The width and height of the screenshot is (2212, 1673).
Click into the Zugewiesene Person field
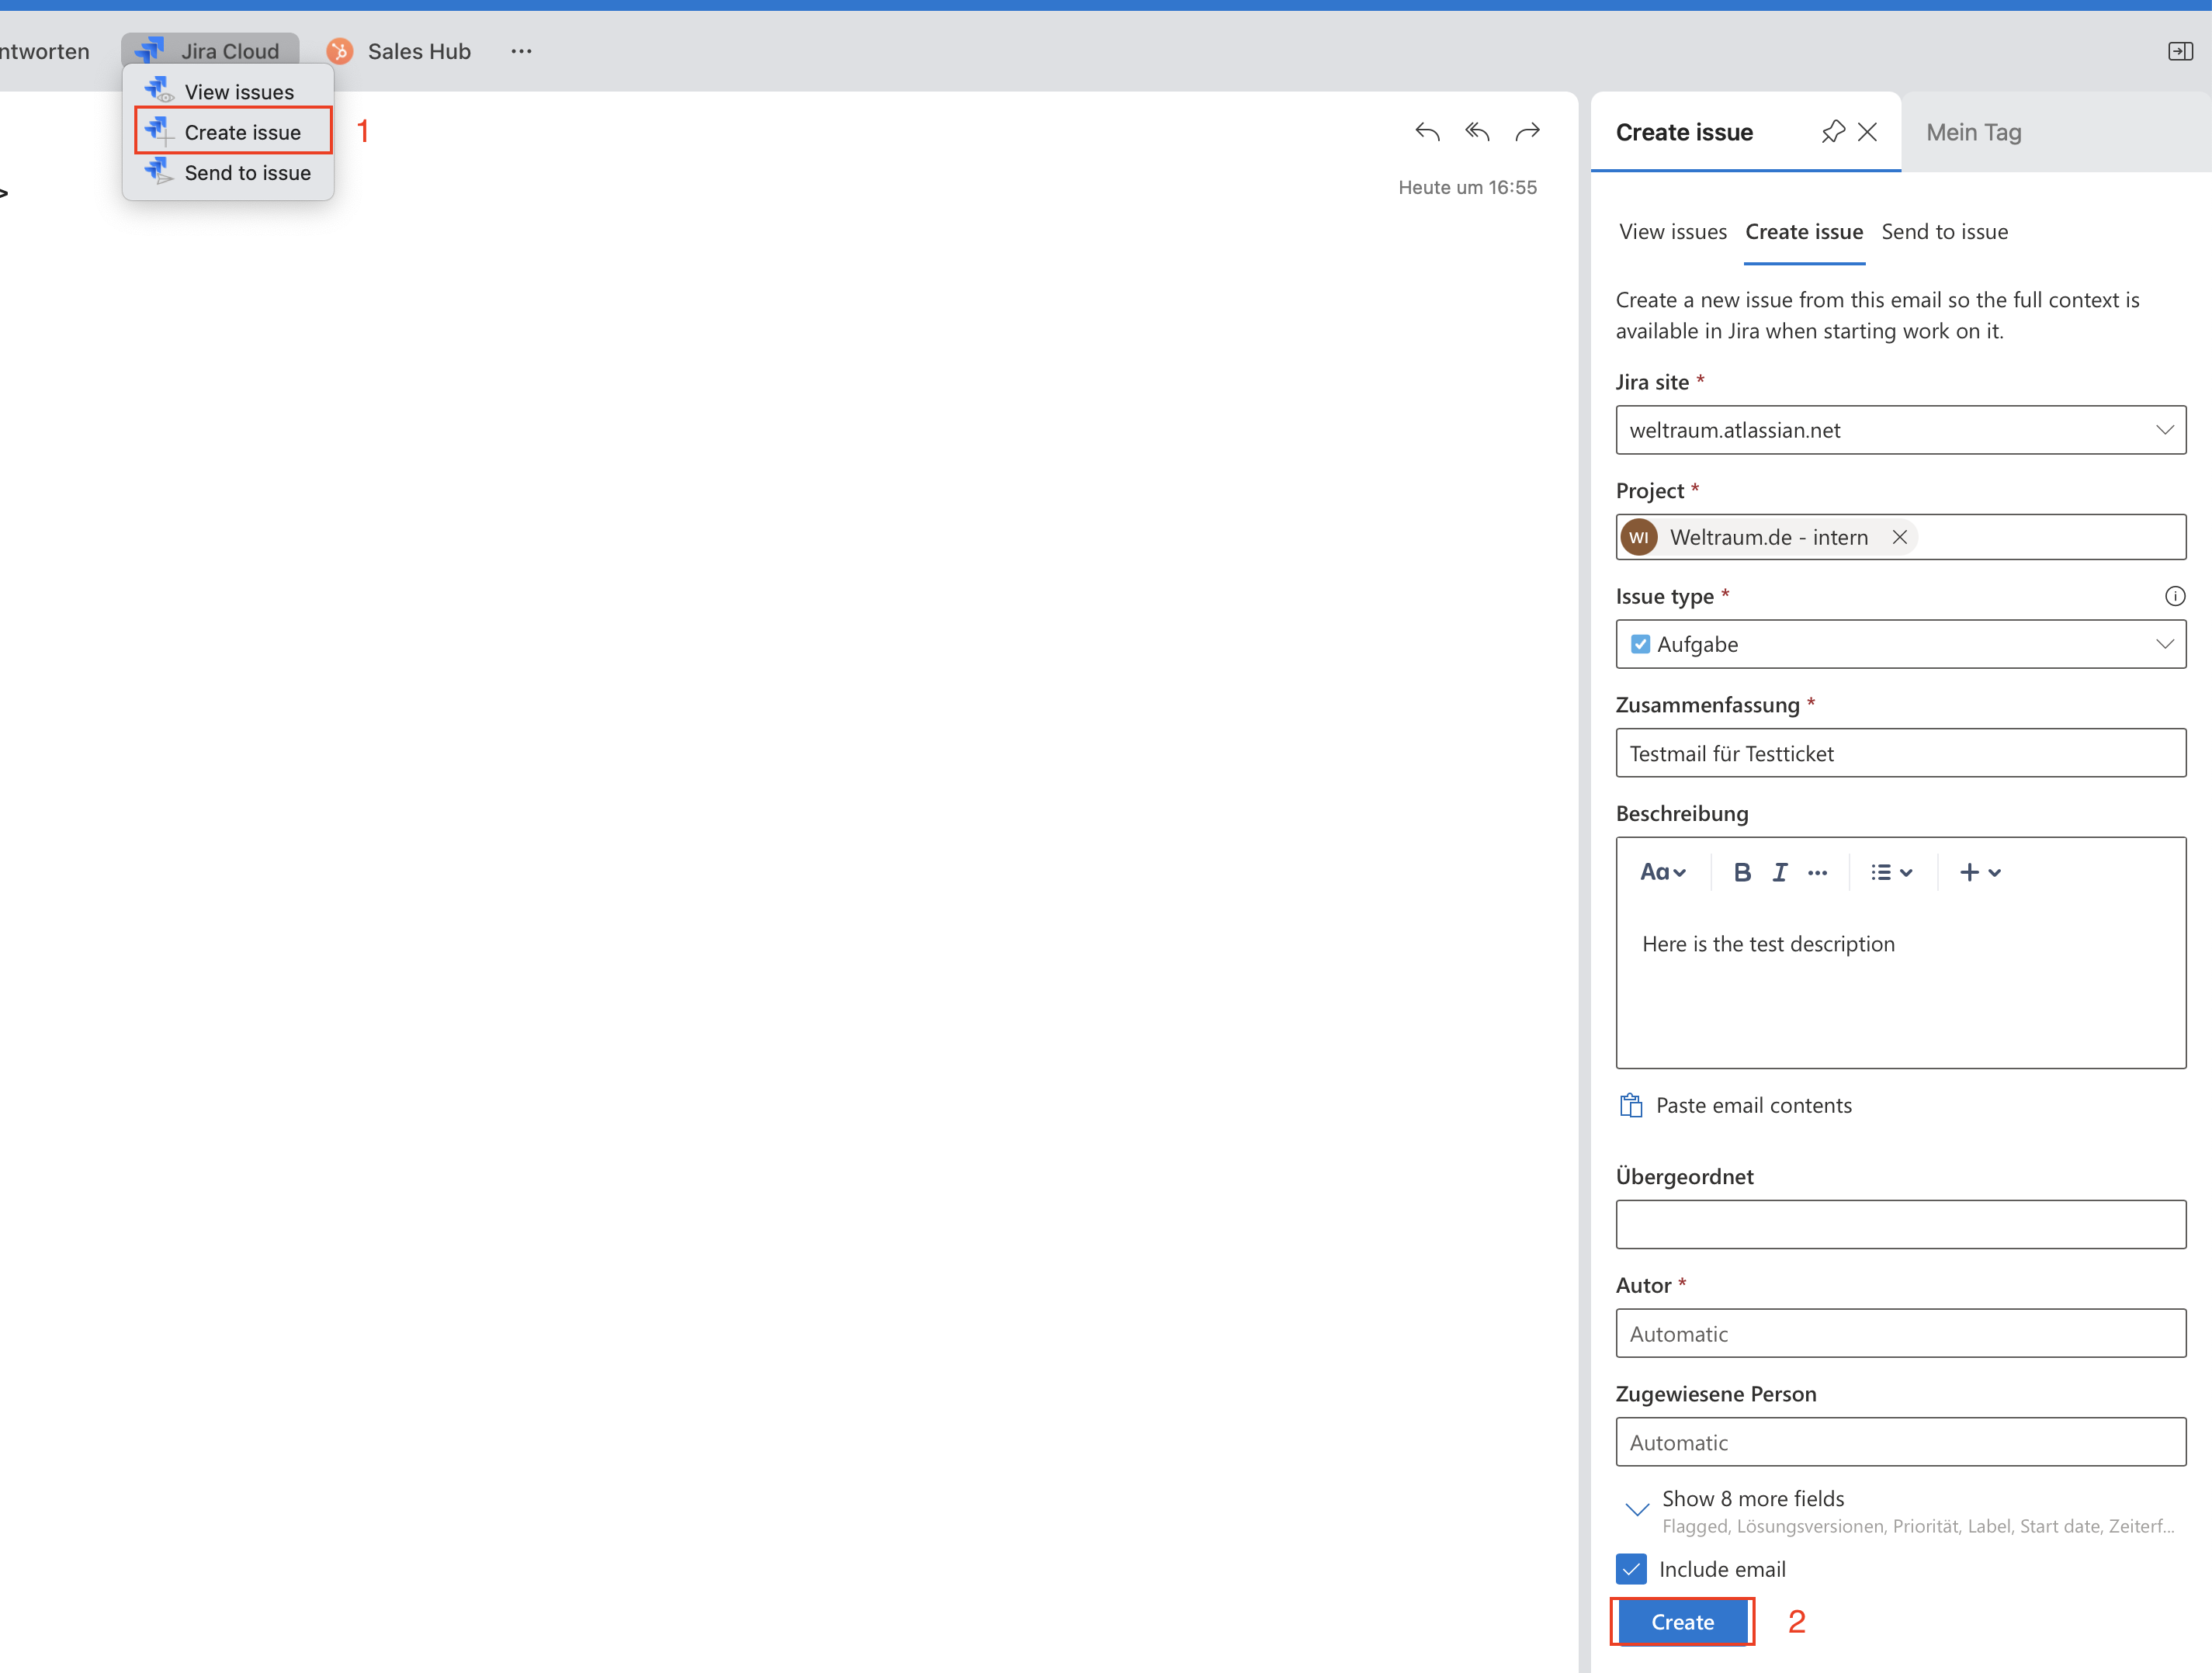1900,1443
